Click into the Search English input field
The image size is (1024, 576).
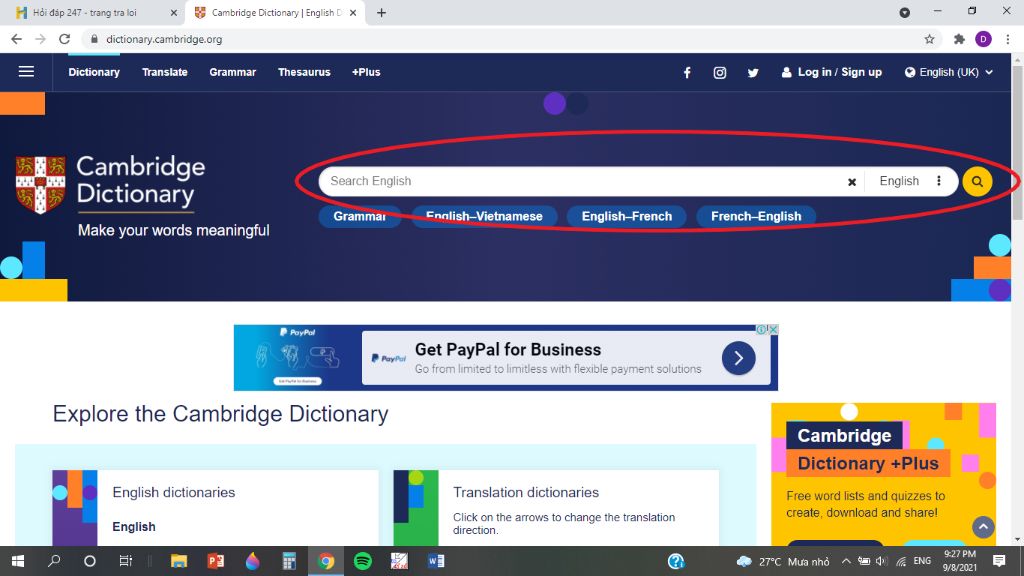[x=580, y=181]
